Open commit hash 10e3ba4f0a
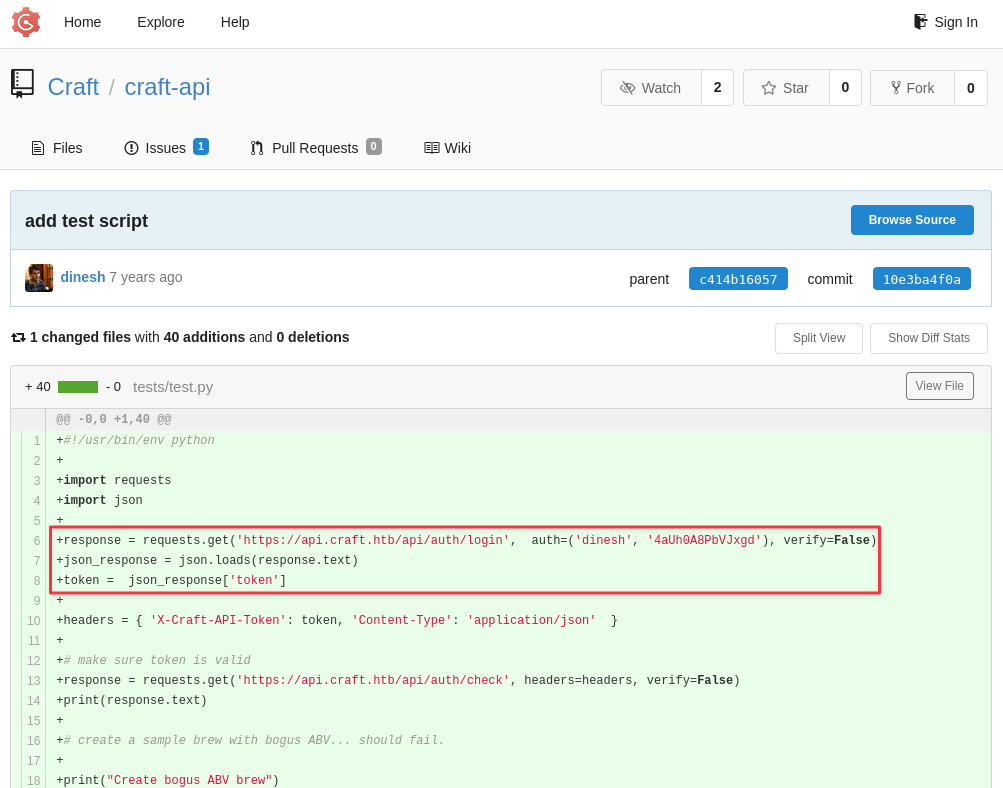This screenshot has height=788, width=1003. click(922, 279)
